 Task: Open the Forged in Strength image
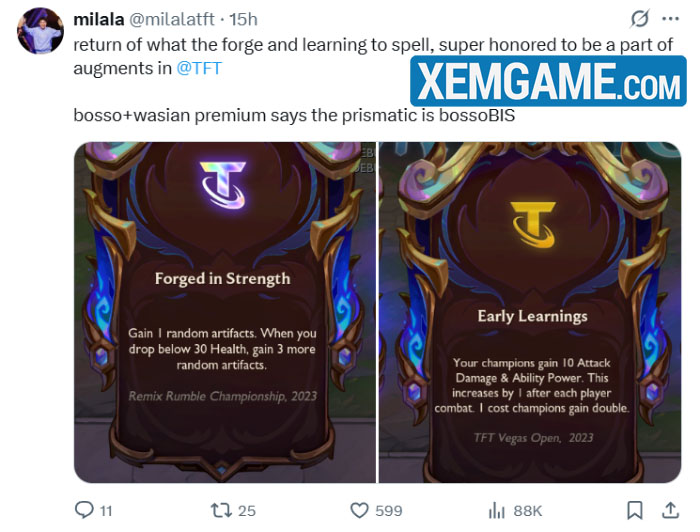(225, 312)
